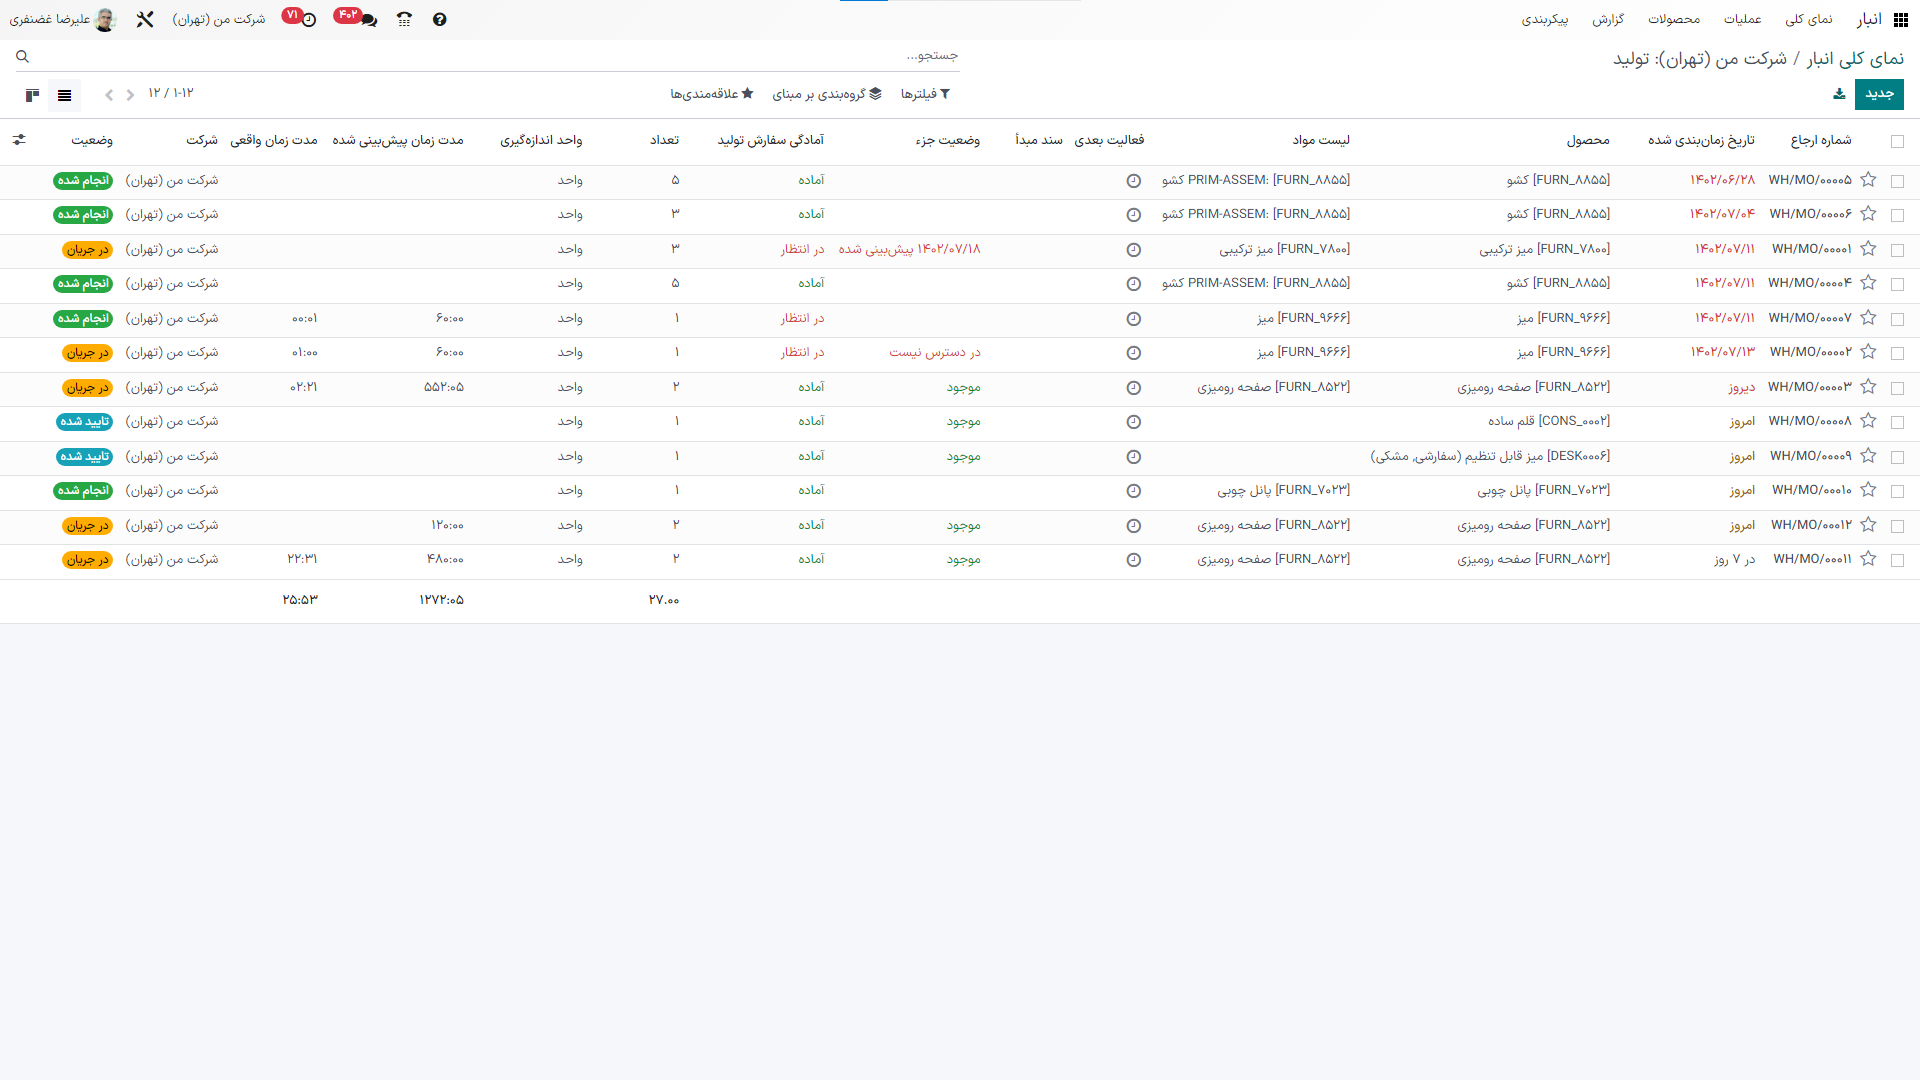Star favorite for WH/MO/00005
This screenshot has height=1080, width=1920.
click(x=1868, y=180)
